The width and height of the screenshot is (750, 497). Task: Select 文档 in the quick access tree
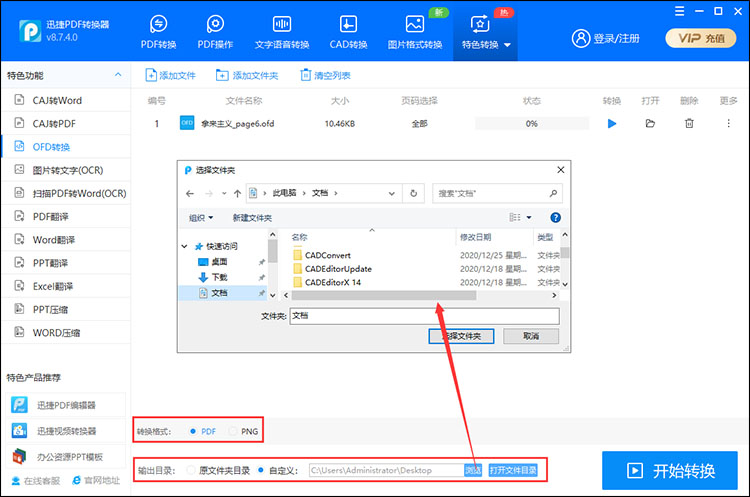(220, 293)
